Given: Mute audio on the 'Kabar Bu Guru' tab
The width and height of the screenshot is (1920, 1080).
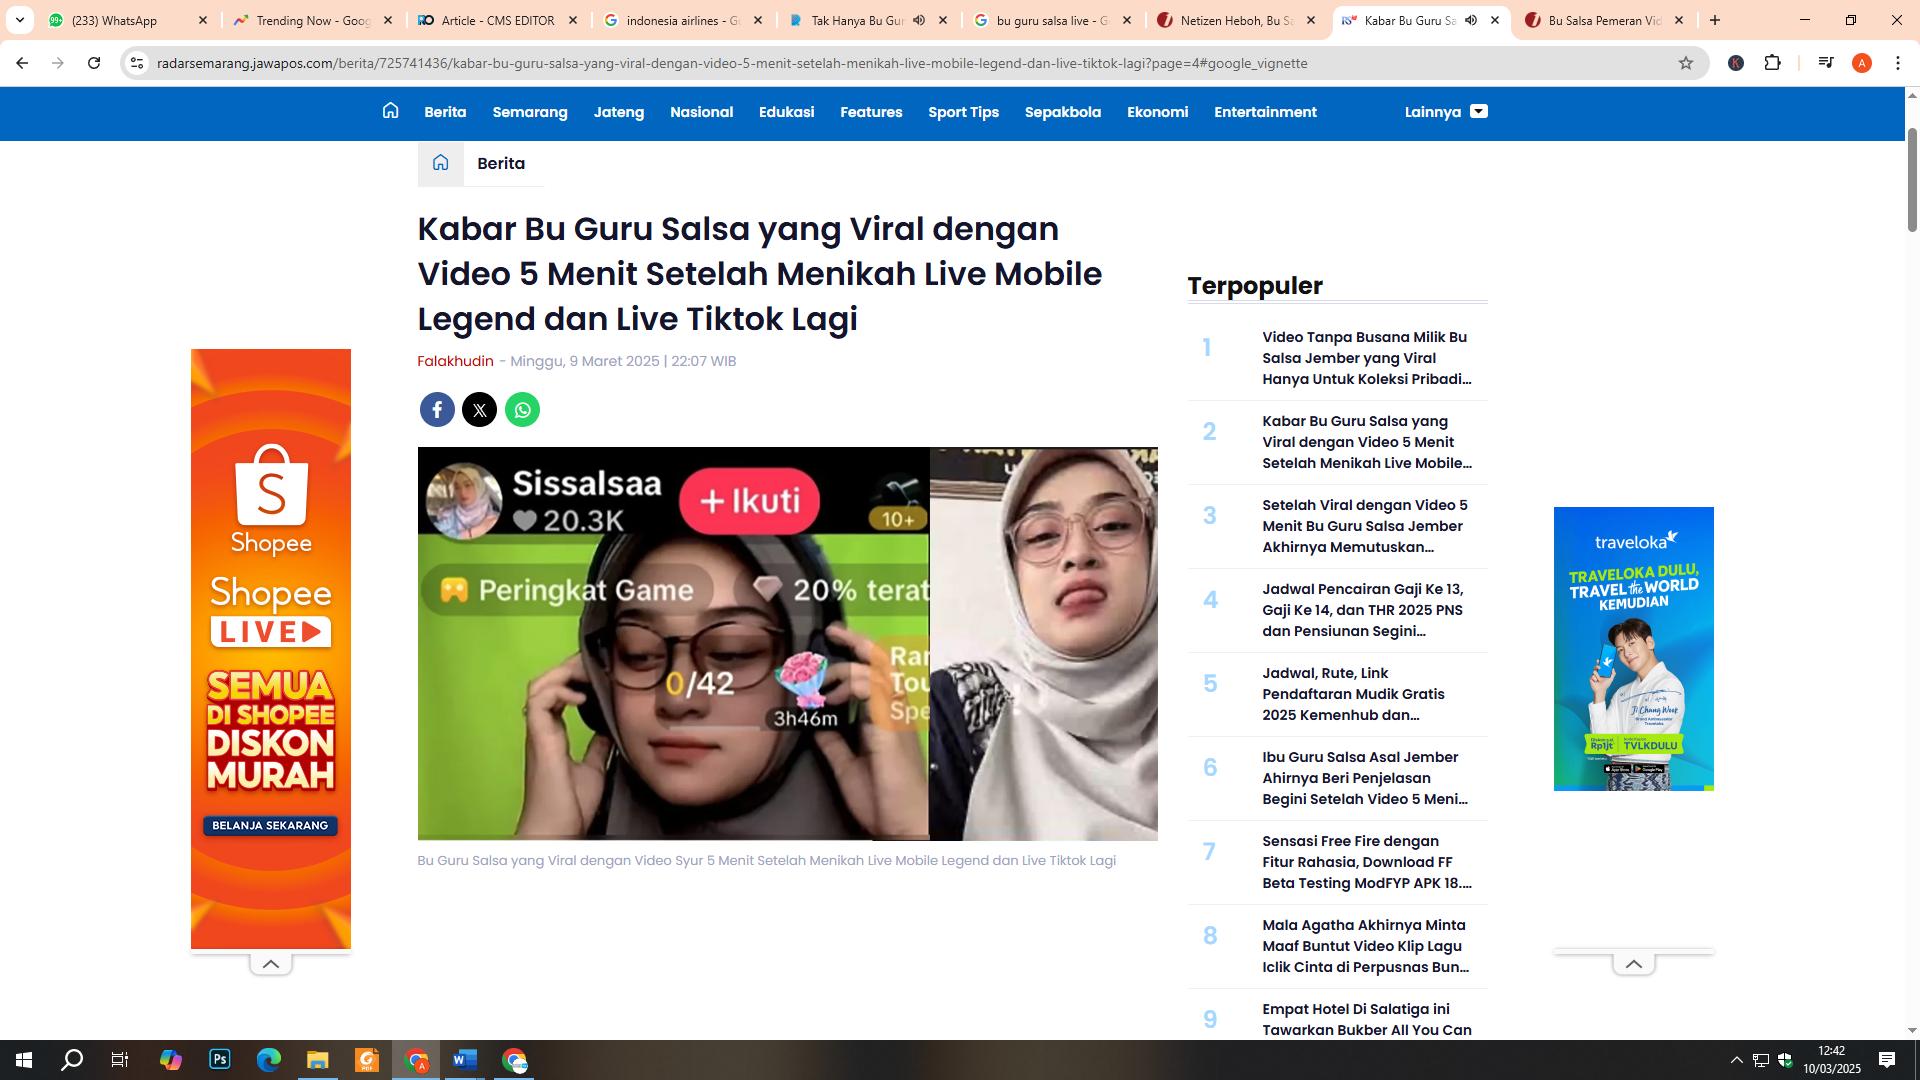Looking at the screenshot, I should [x=1469, y=20].
